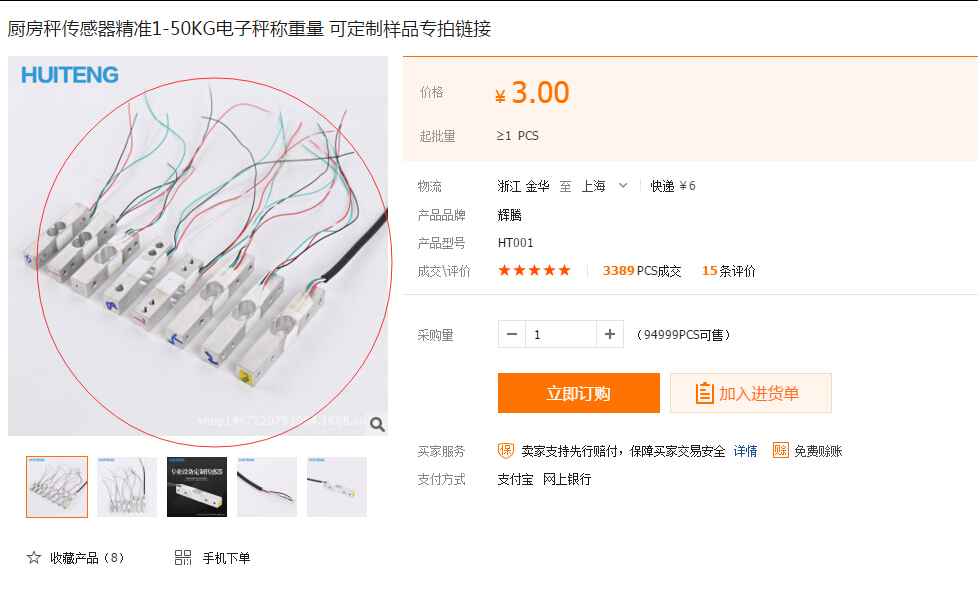Open the QR code mobile order icon

pos(183,557)
